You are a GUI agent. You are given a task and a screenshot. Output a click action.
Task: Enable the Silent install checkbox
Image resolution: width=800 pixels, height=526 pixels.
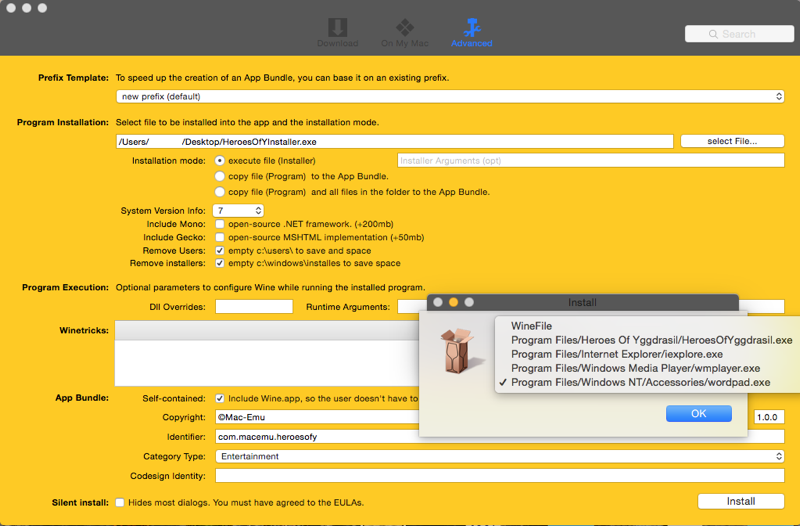[120, 503]
